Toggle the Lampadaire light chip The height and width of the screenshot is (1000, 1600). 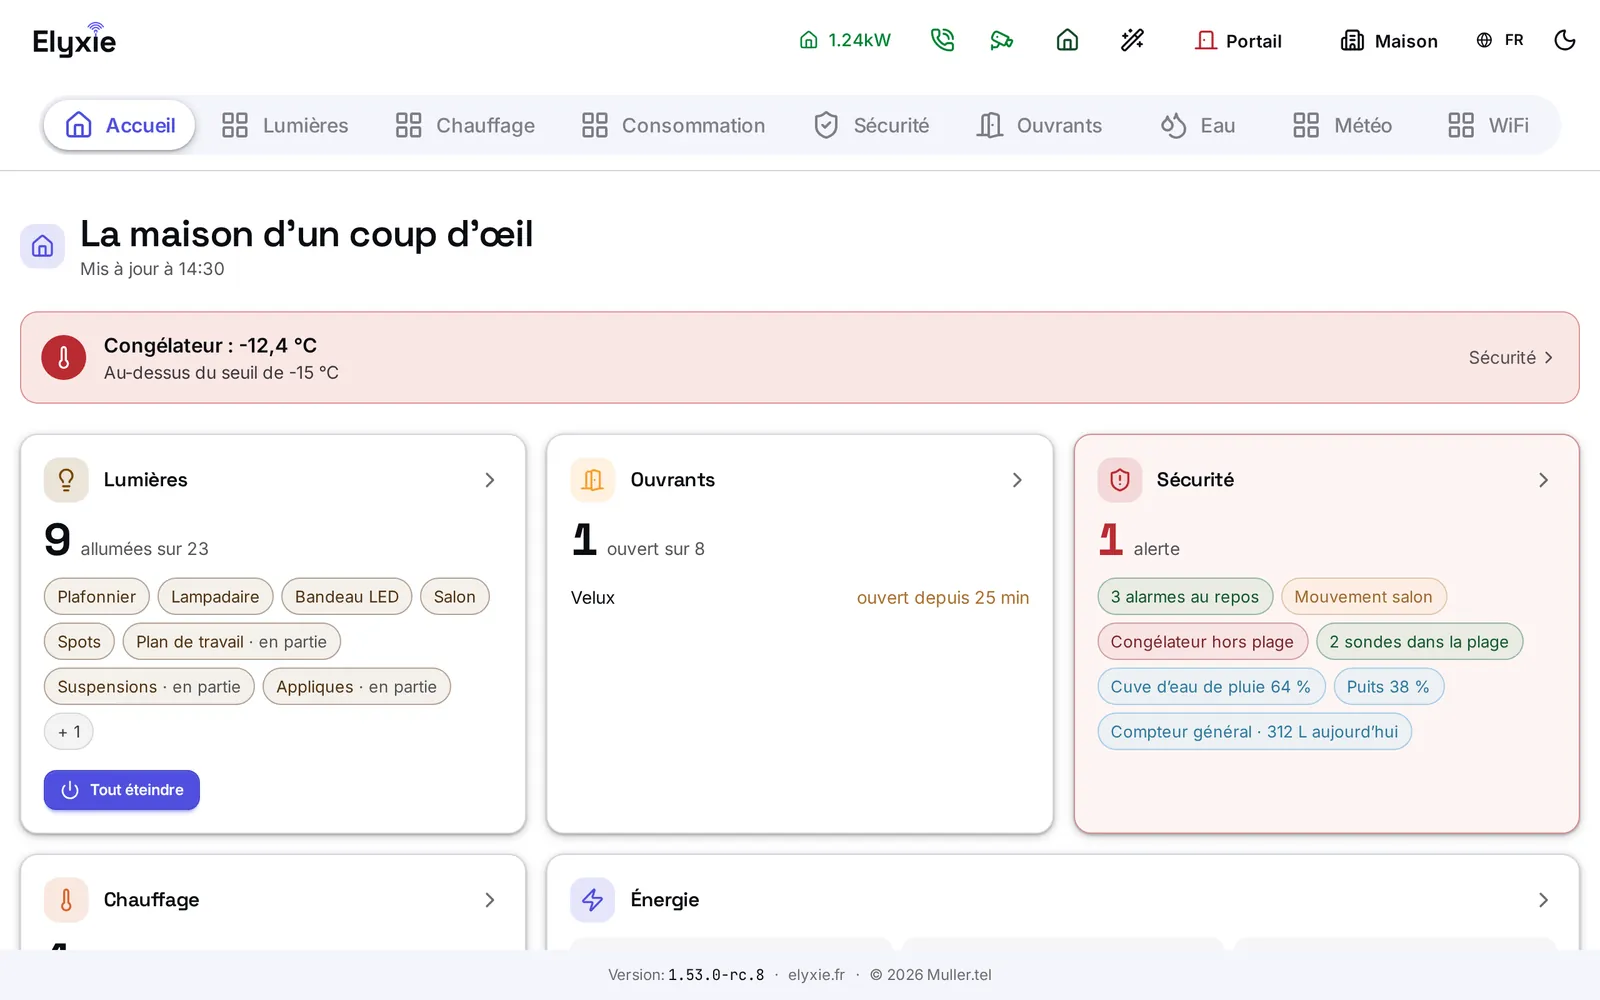point(215,597)
